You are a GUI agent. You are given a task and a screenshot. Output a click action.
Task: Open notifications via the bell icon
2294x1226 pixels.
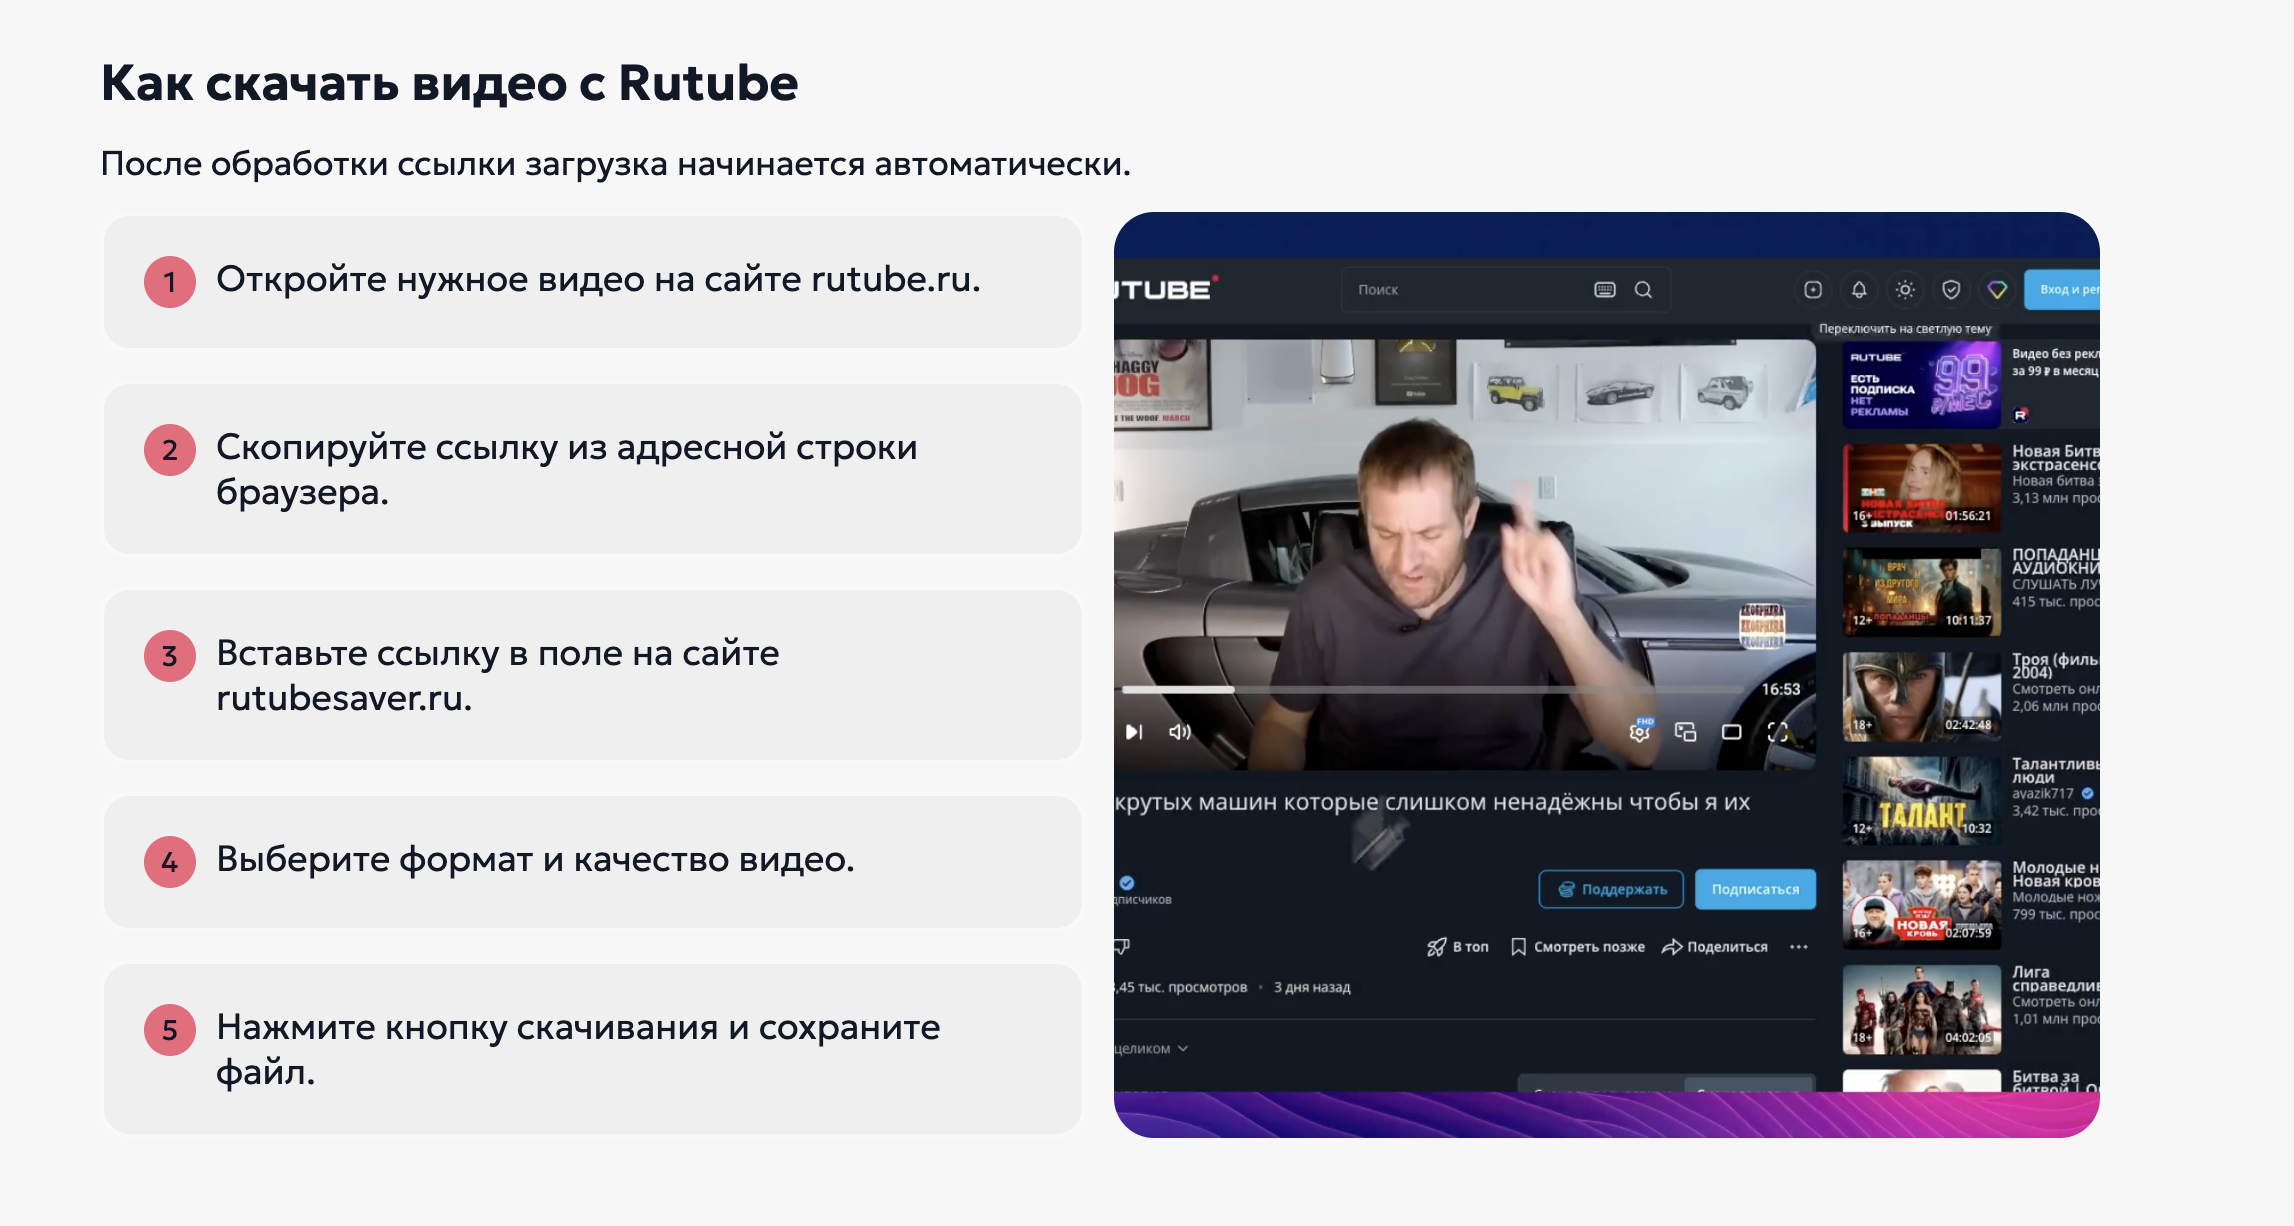click(x=1858, y=289)
